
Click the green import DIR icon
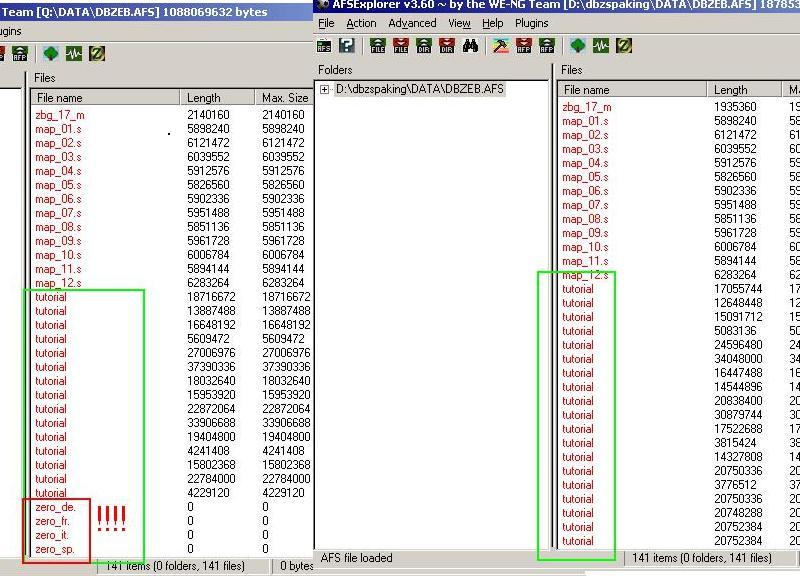pos(423,46)
